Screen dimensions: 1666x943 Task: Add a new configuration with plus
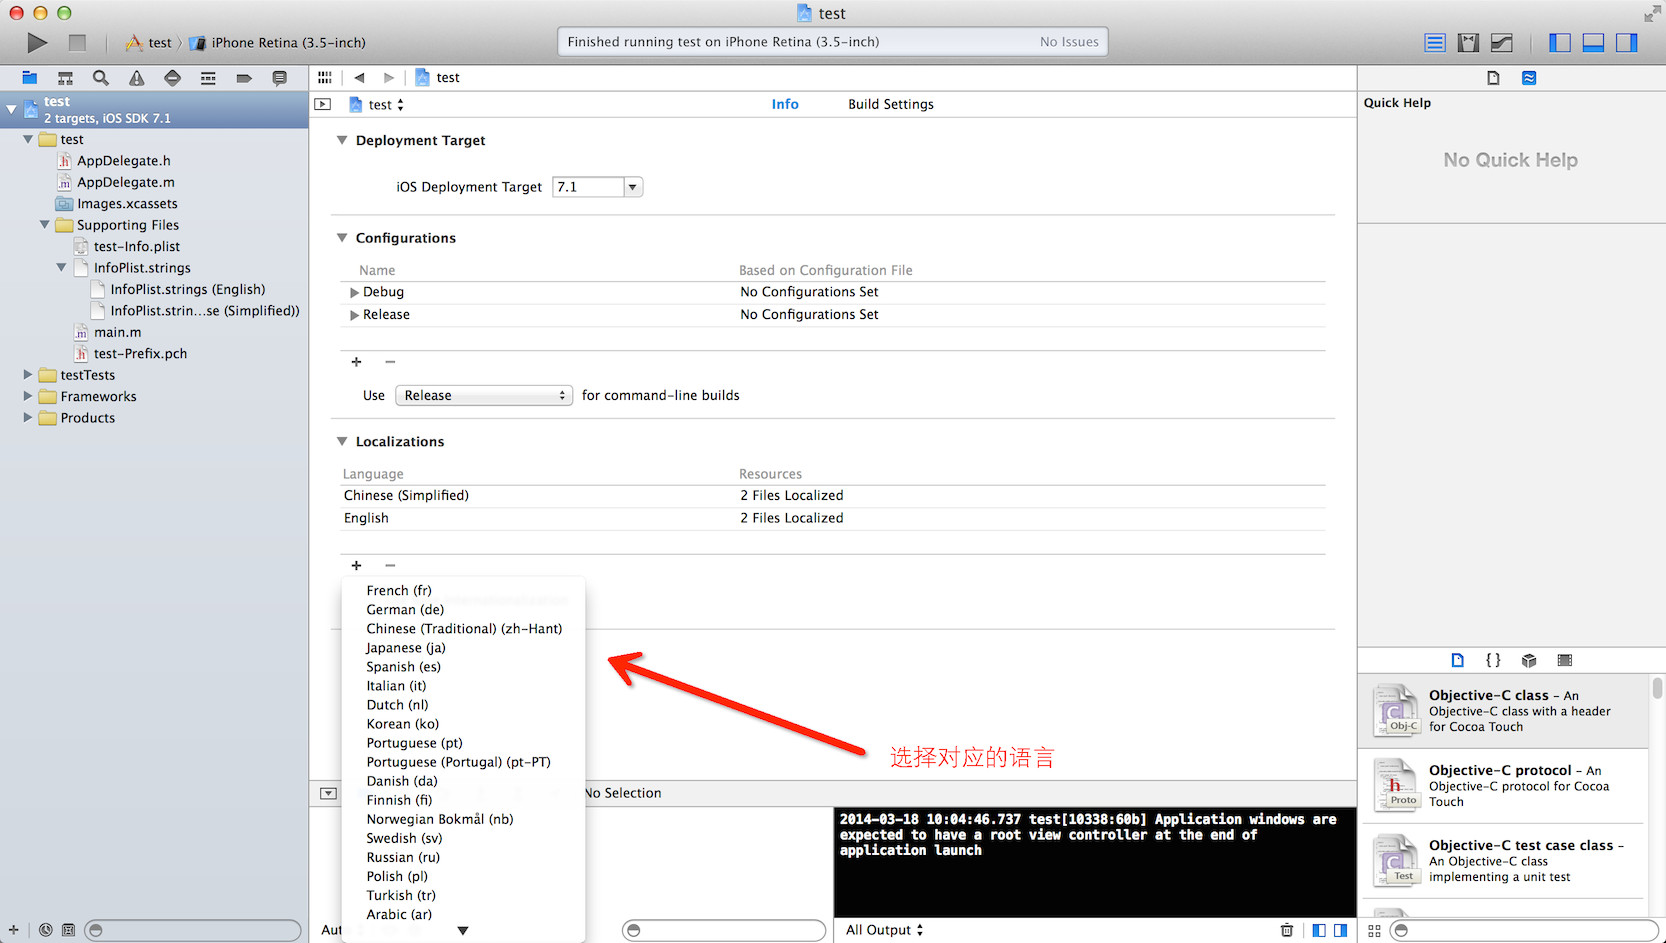pos(356,362)
